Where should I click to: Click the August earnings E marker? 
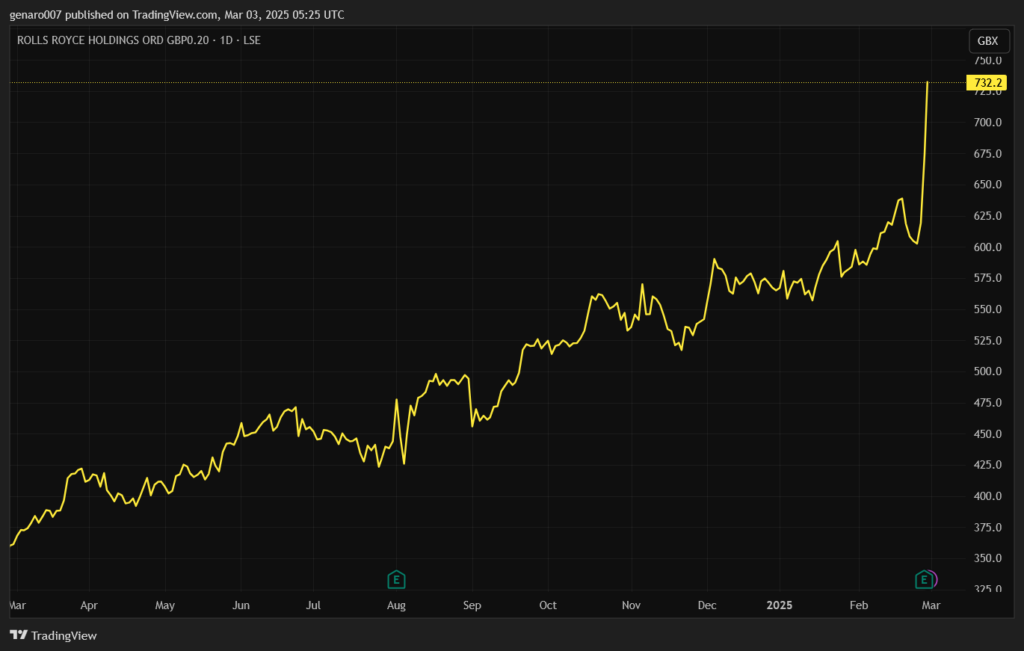[396, 579]
